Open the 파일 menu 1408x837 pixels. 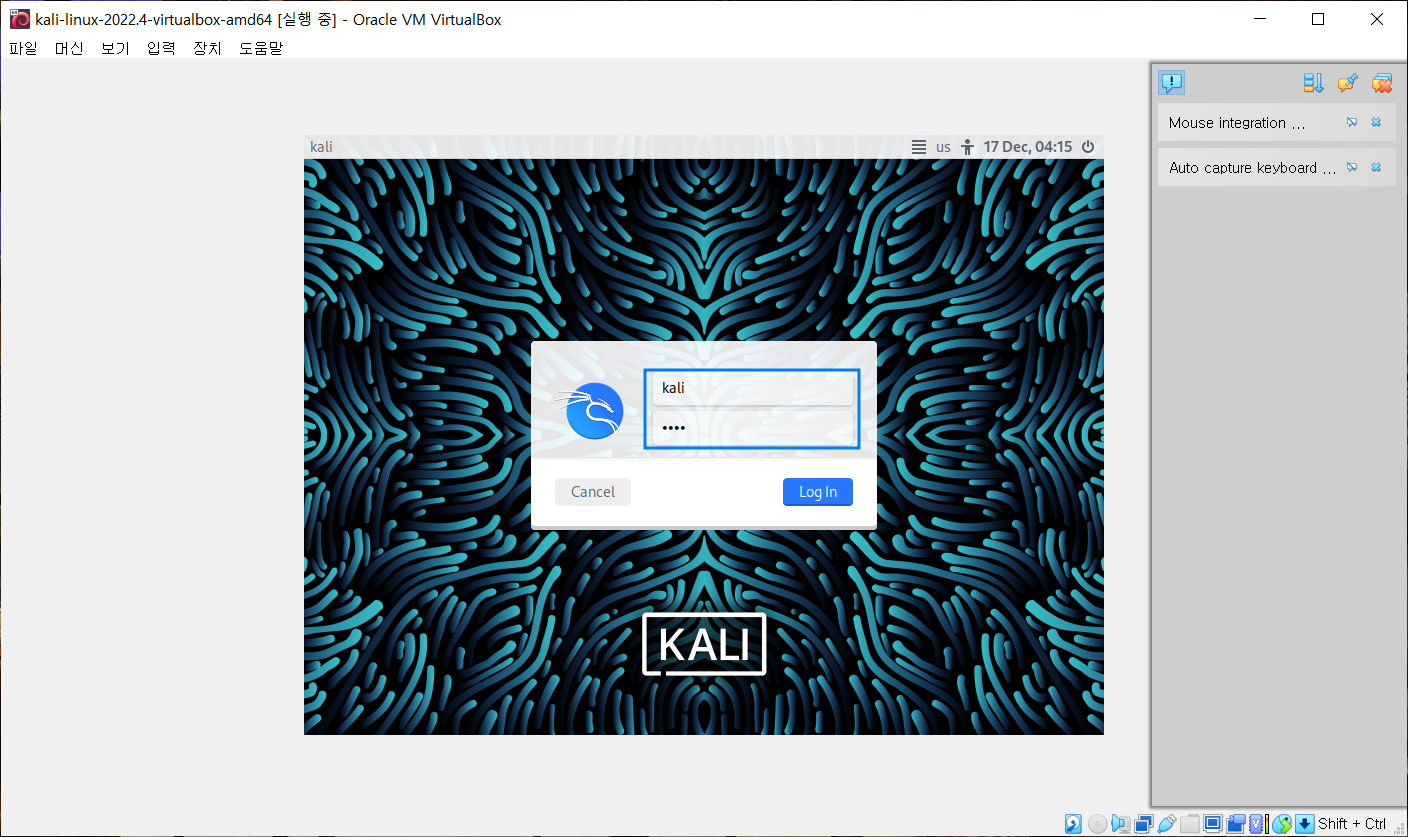23,47
